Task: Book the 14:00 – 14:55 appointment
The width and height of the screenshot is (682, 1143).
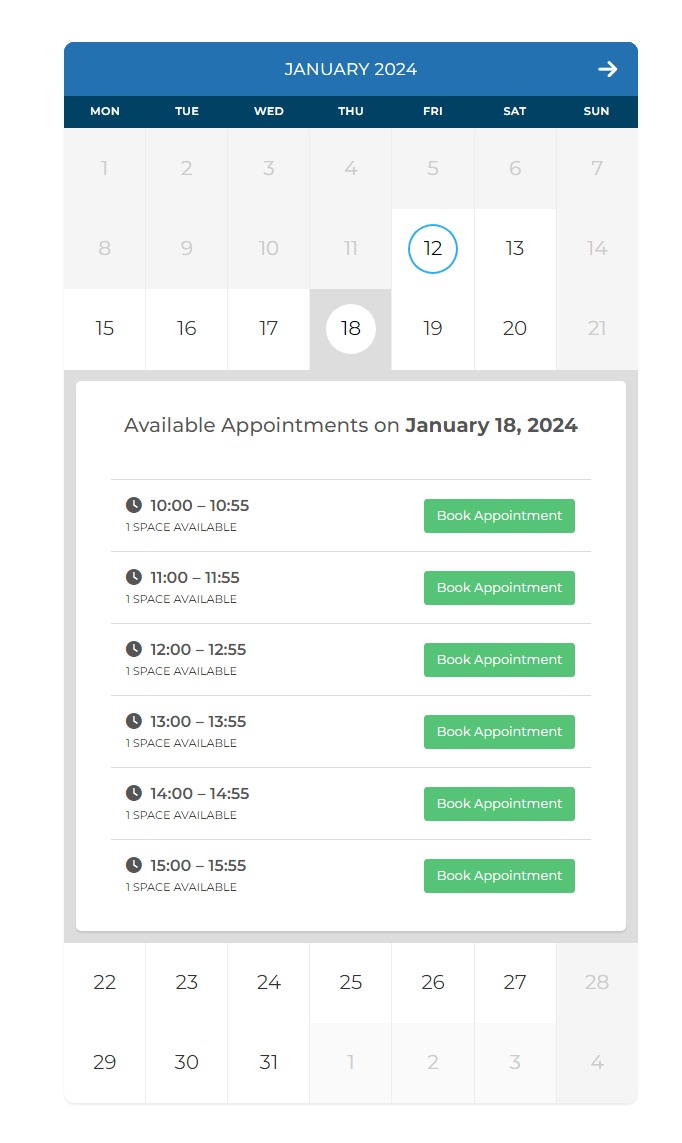Action: pyautogui.click(x=499, y=804)
